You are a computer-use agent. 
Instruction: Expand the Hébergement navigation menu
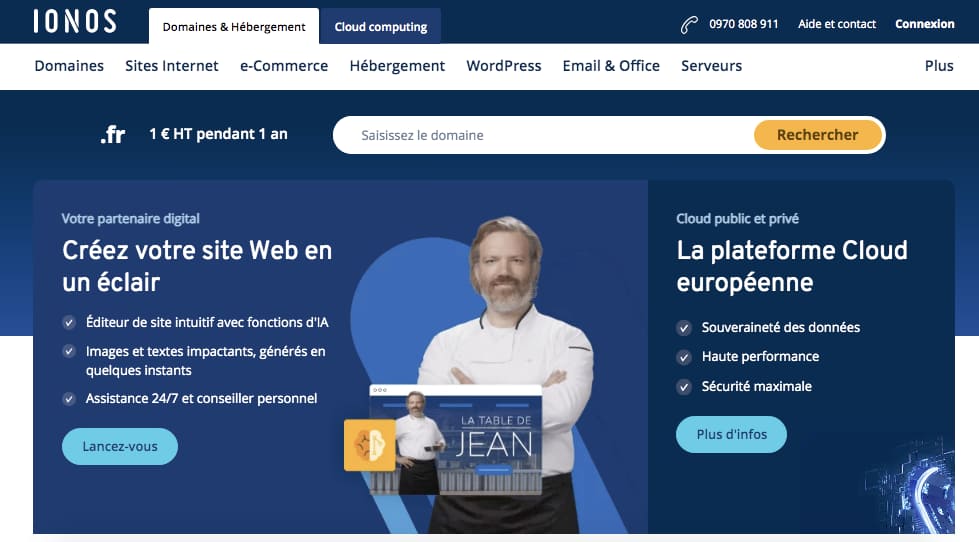[397, 66]
